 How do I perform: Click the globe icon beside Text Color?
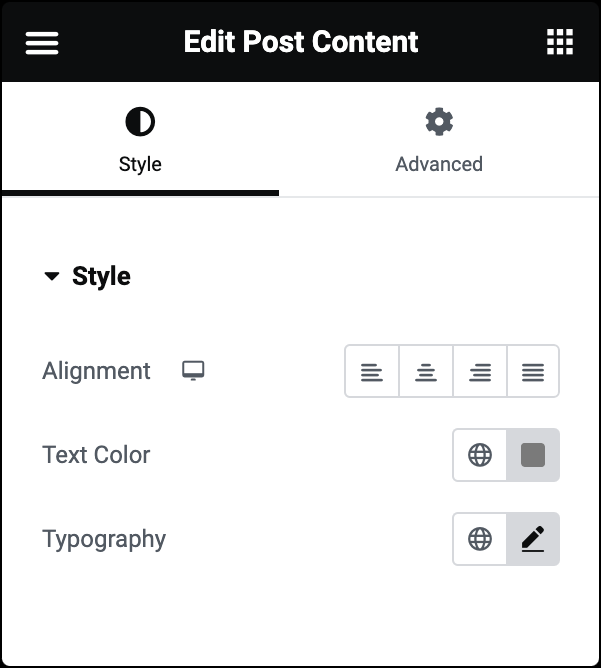(480, 455)
